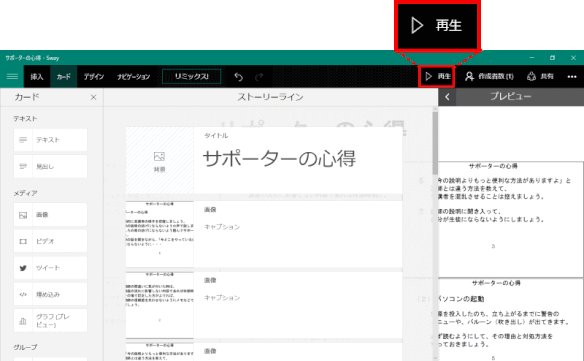Viewport: 584px width, 361px height.
Task: Select the ストーリーライン heading
Action: click(x=270, y=97)
